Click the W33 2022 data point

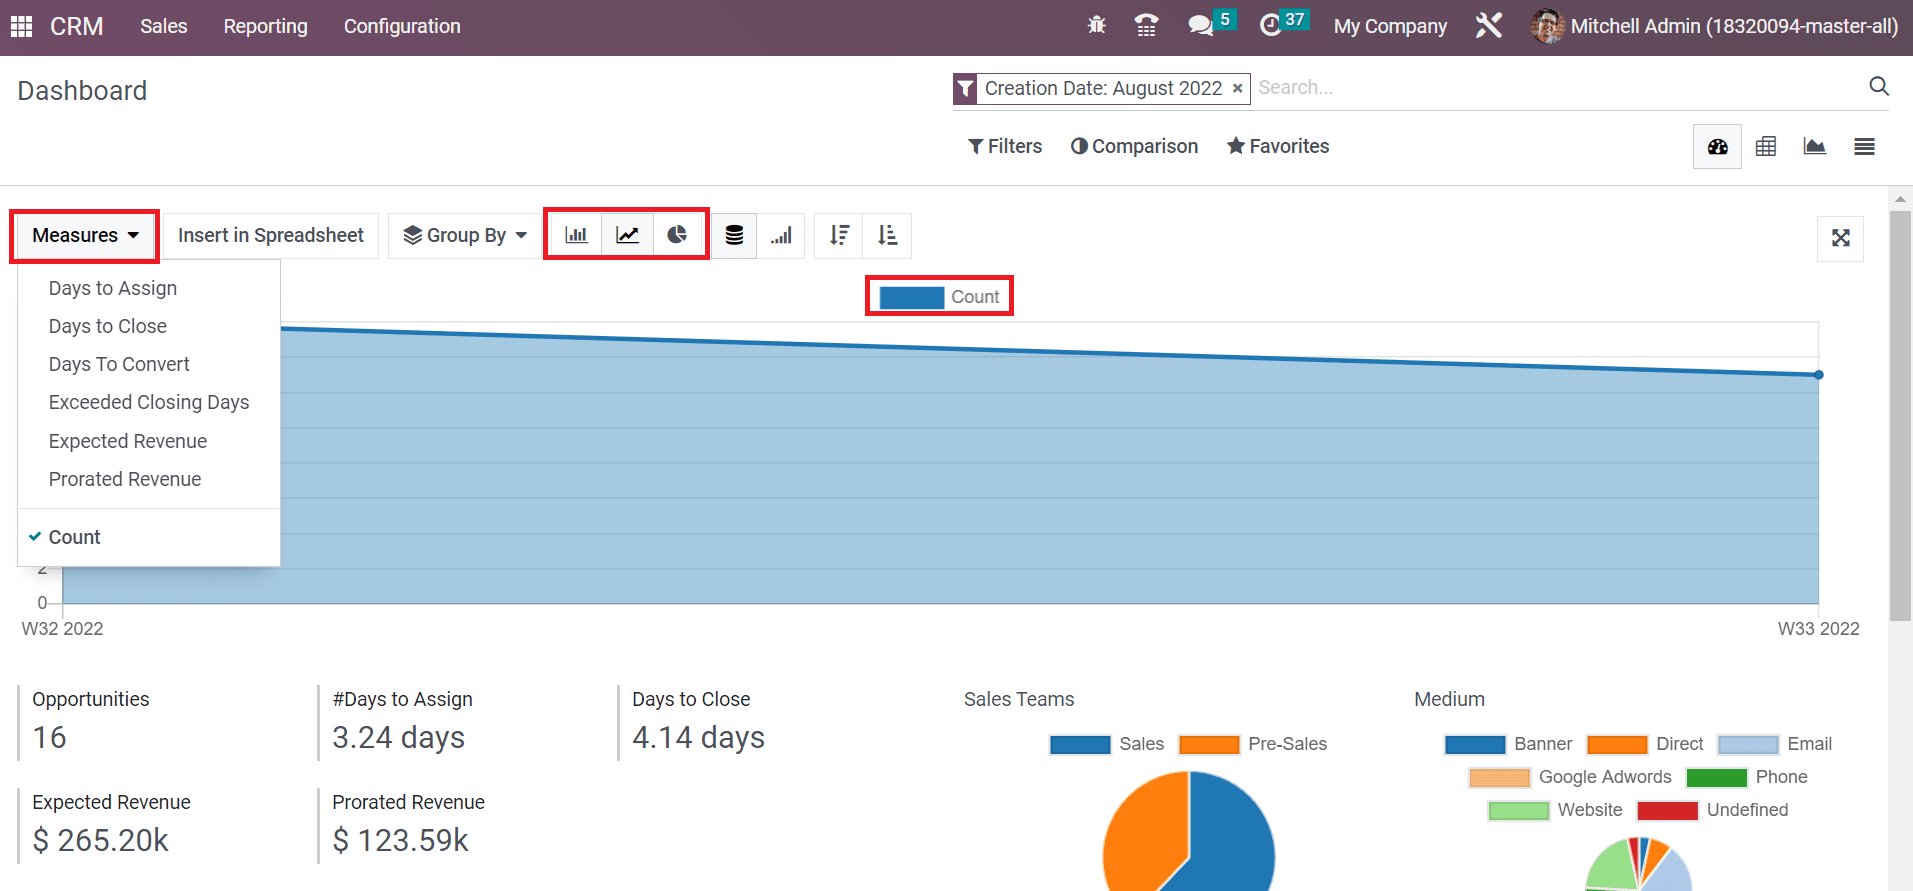pos(1818,375)
